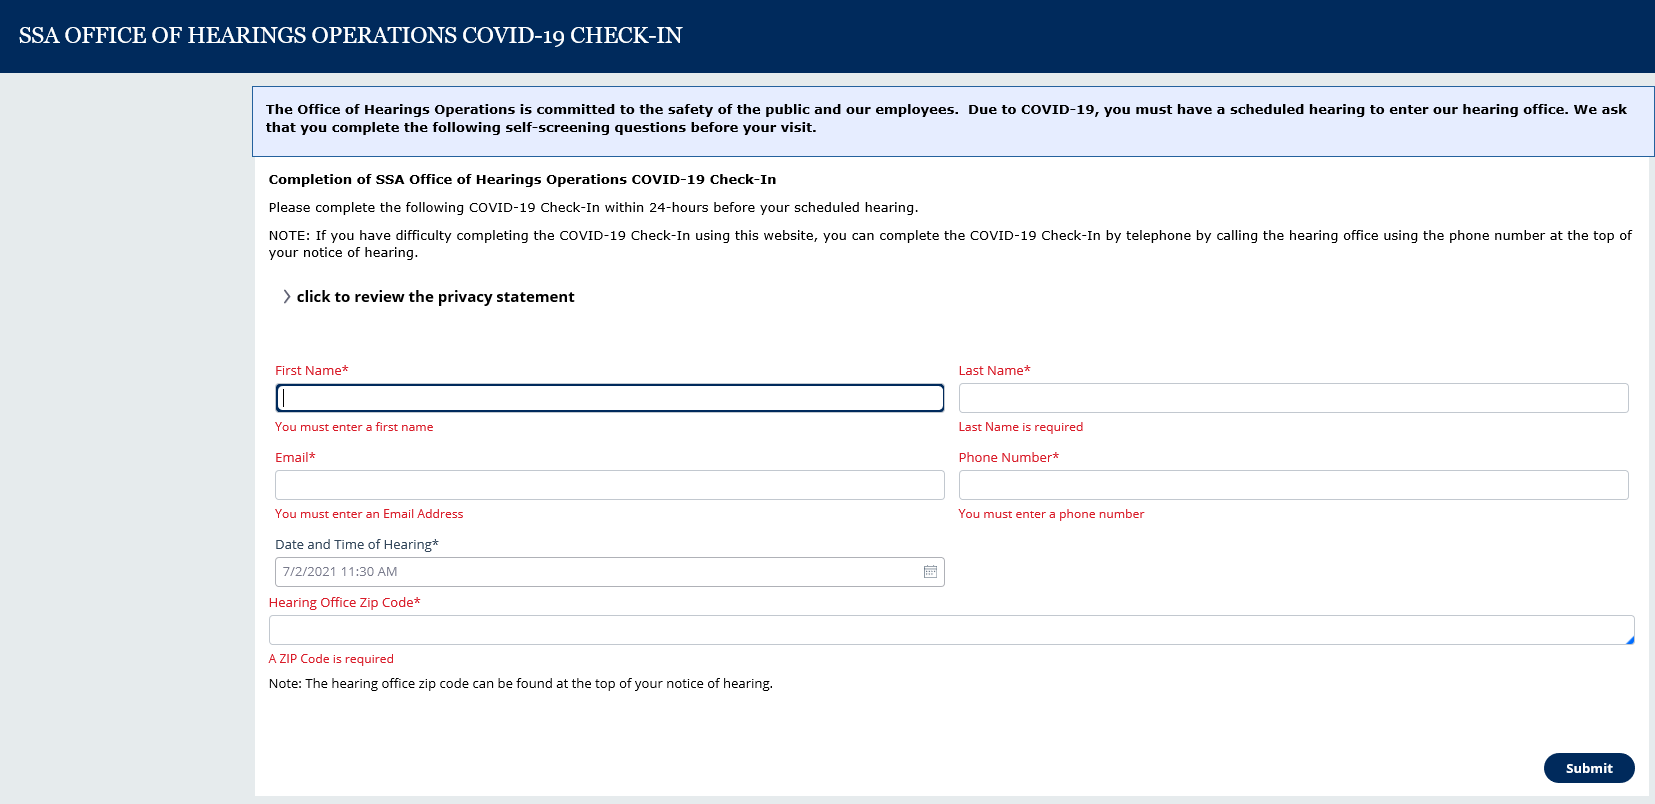Focus the First Name text box
The height and width of the screenshot is (804, 1655).
(609, 398)
